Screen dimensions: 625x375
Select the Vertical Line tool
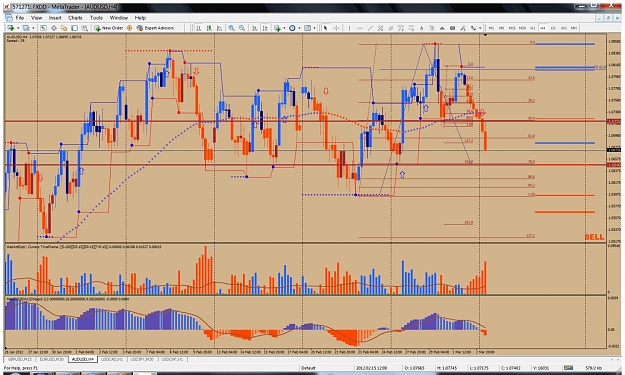coord(349,28)
